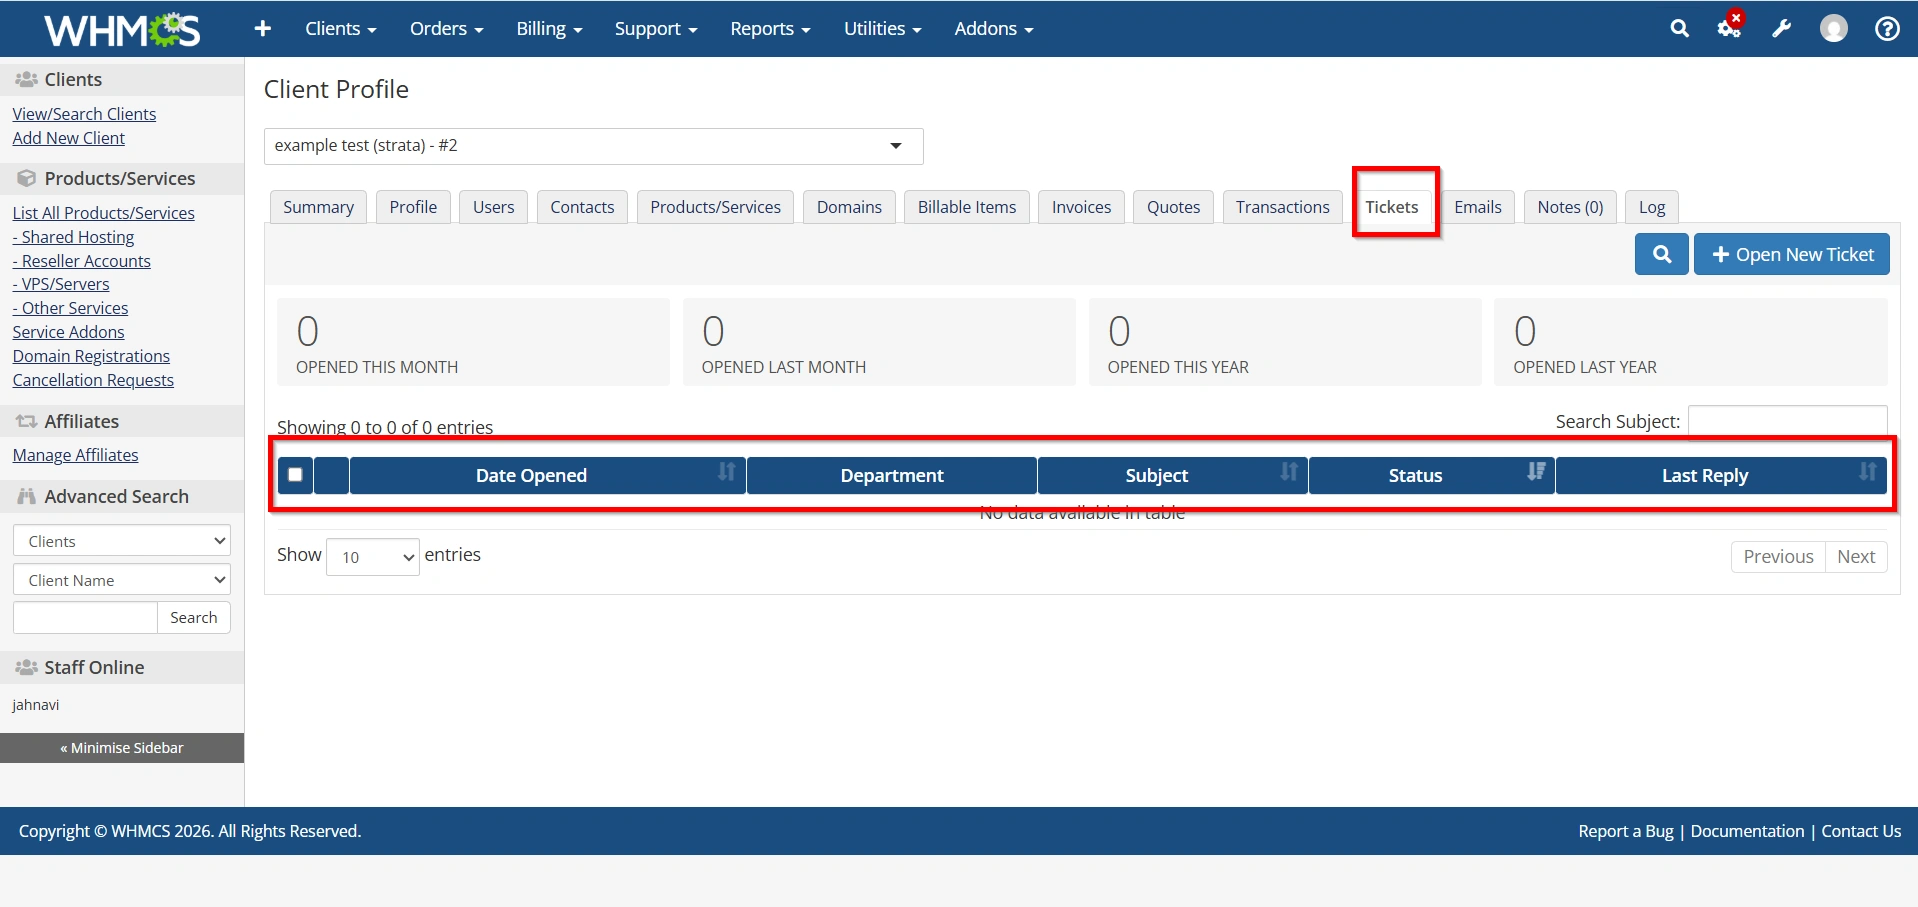The image size is (1918, 907).
Task: Open List All Products/Services link
Action: [x=104, y=213]
